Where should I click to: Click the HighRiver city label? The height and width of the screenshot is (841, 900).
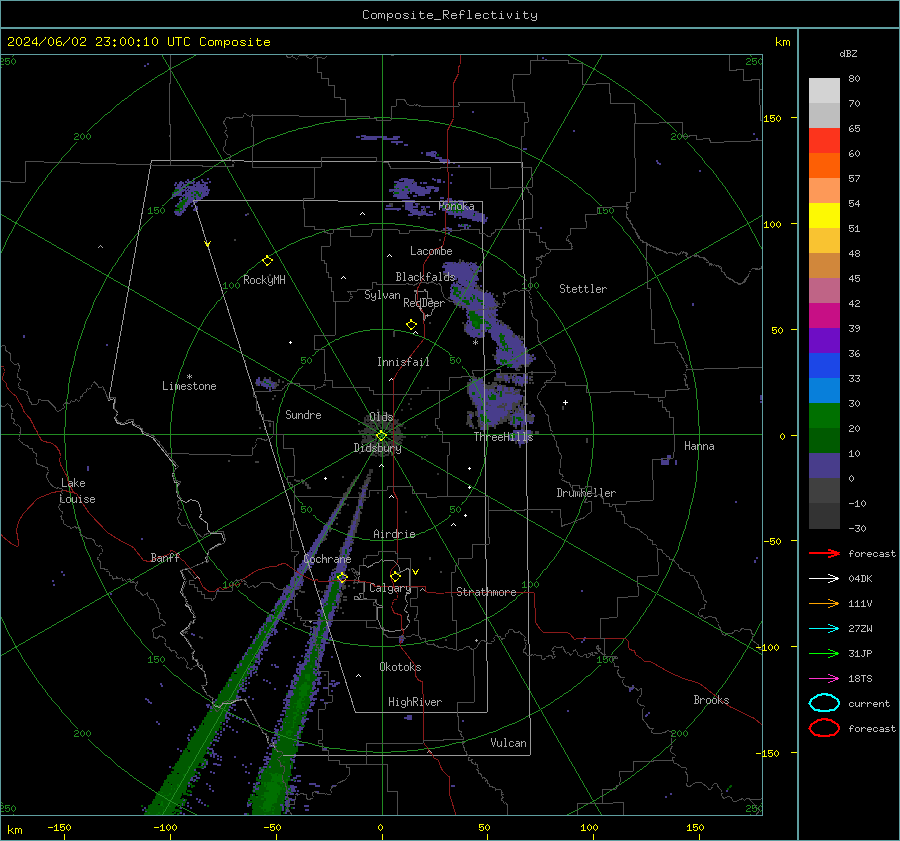pyautogui.click(x=415, y=702)
